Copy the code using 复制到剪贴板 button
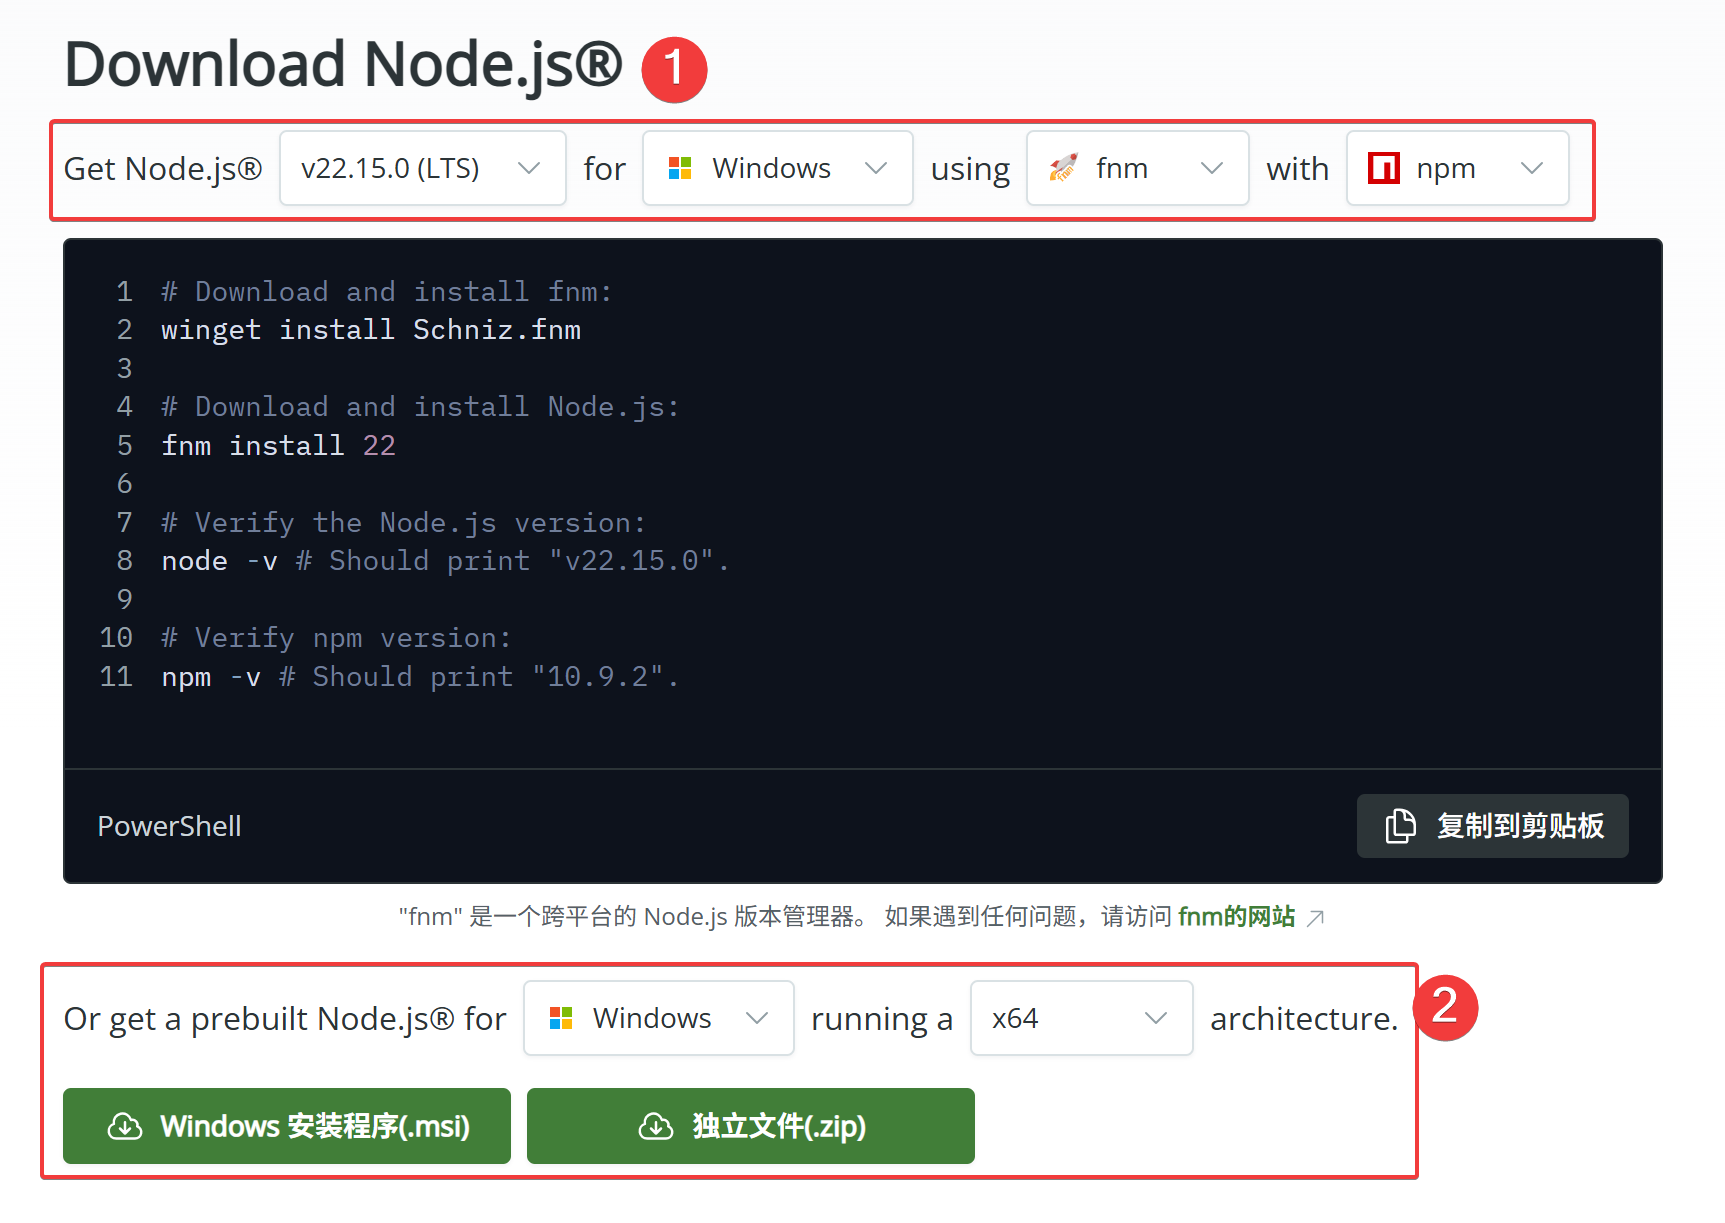1725x1223 pixels. 1492,826
